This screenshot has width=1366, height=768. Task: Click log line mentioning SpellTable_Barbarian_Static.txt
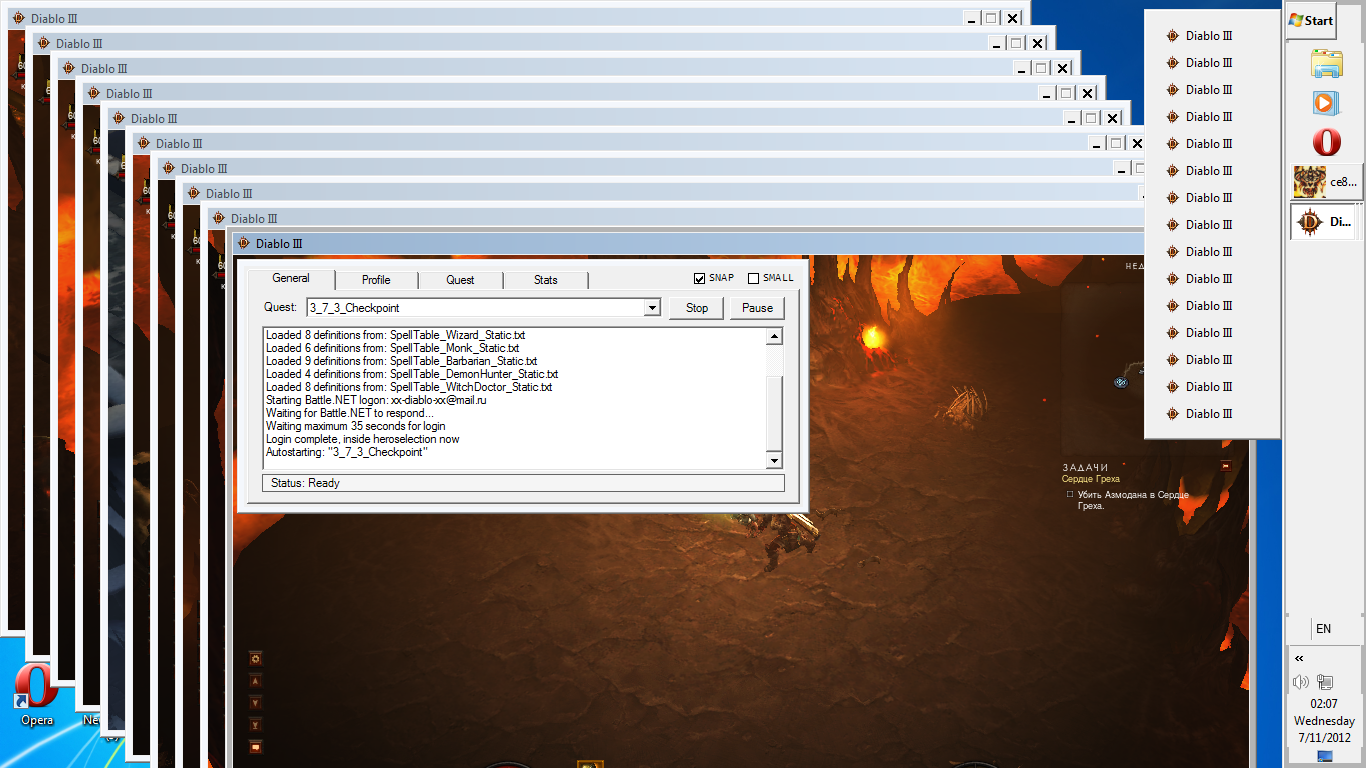click(402, 361)
